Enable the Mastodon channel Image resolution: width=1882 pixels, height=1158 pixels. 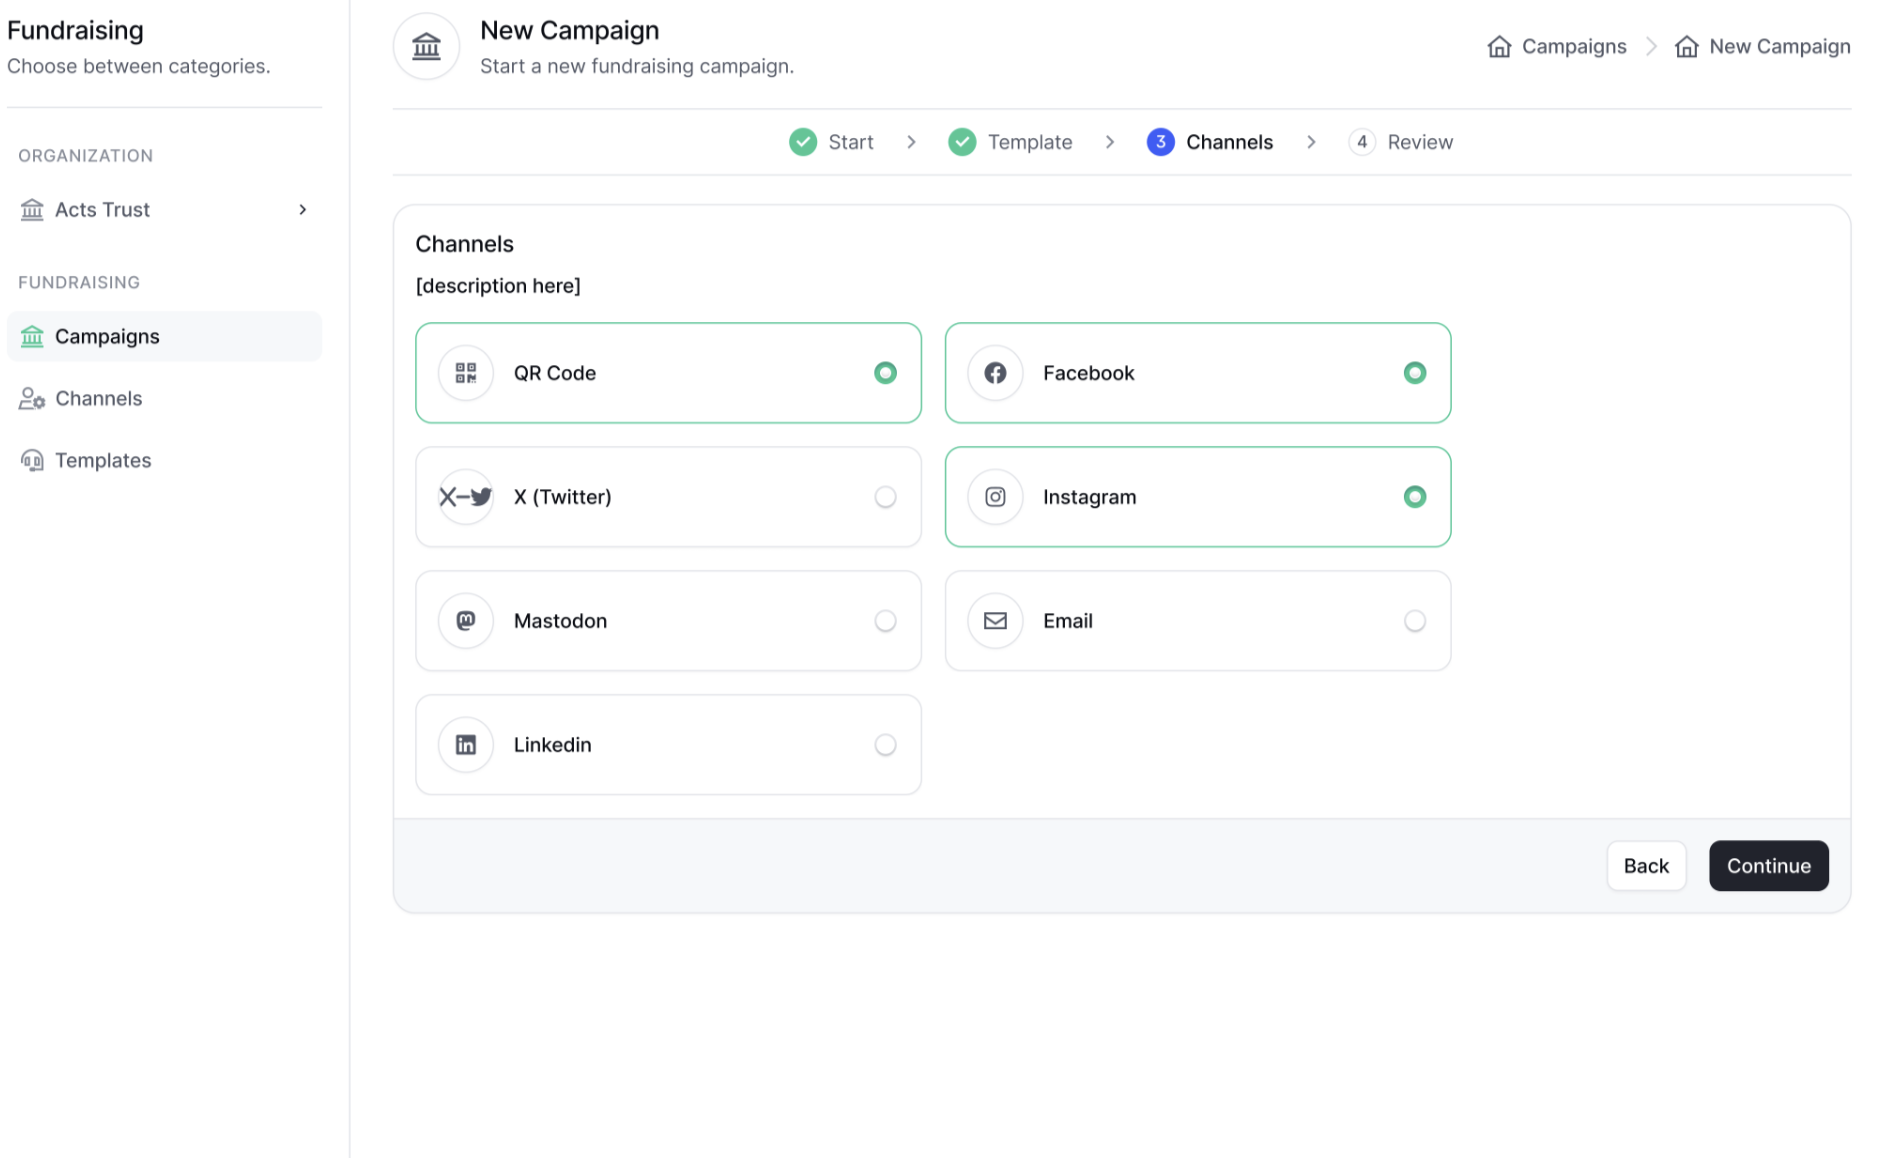click(x=885, y=621)
